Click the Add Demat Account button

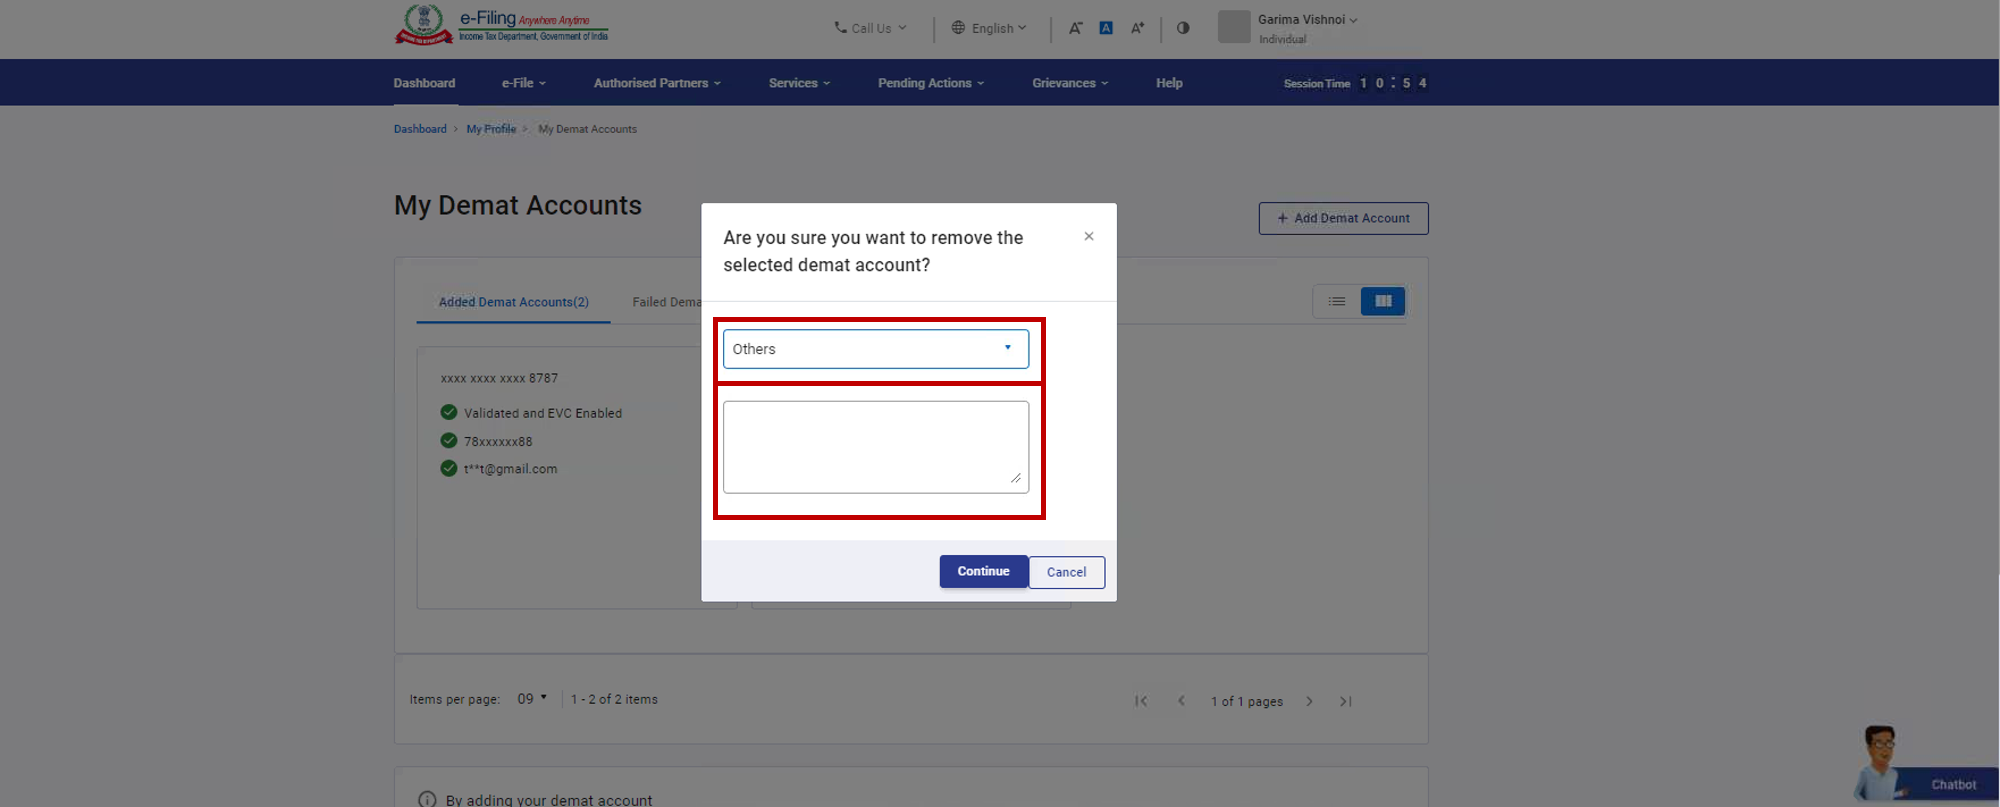point(1343,218)
